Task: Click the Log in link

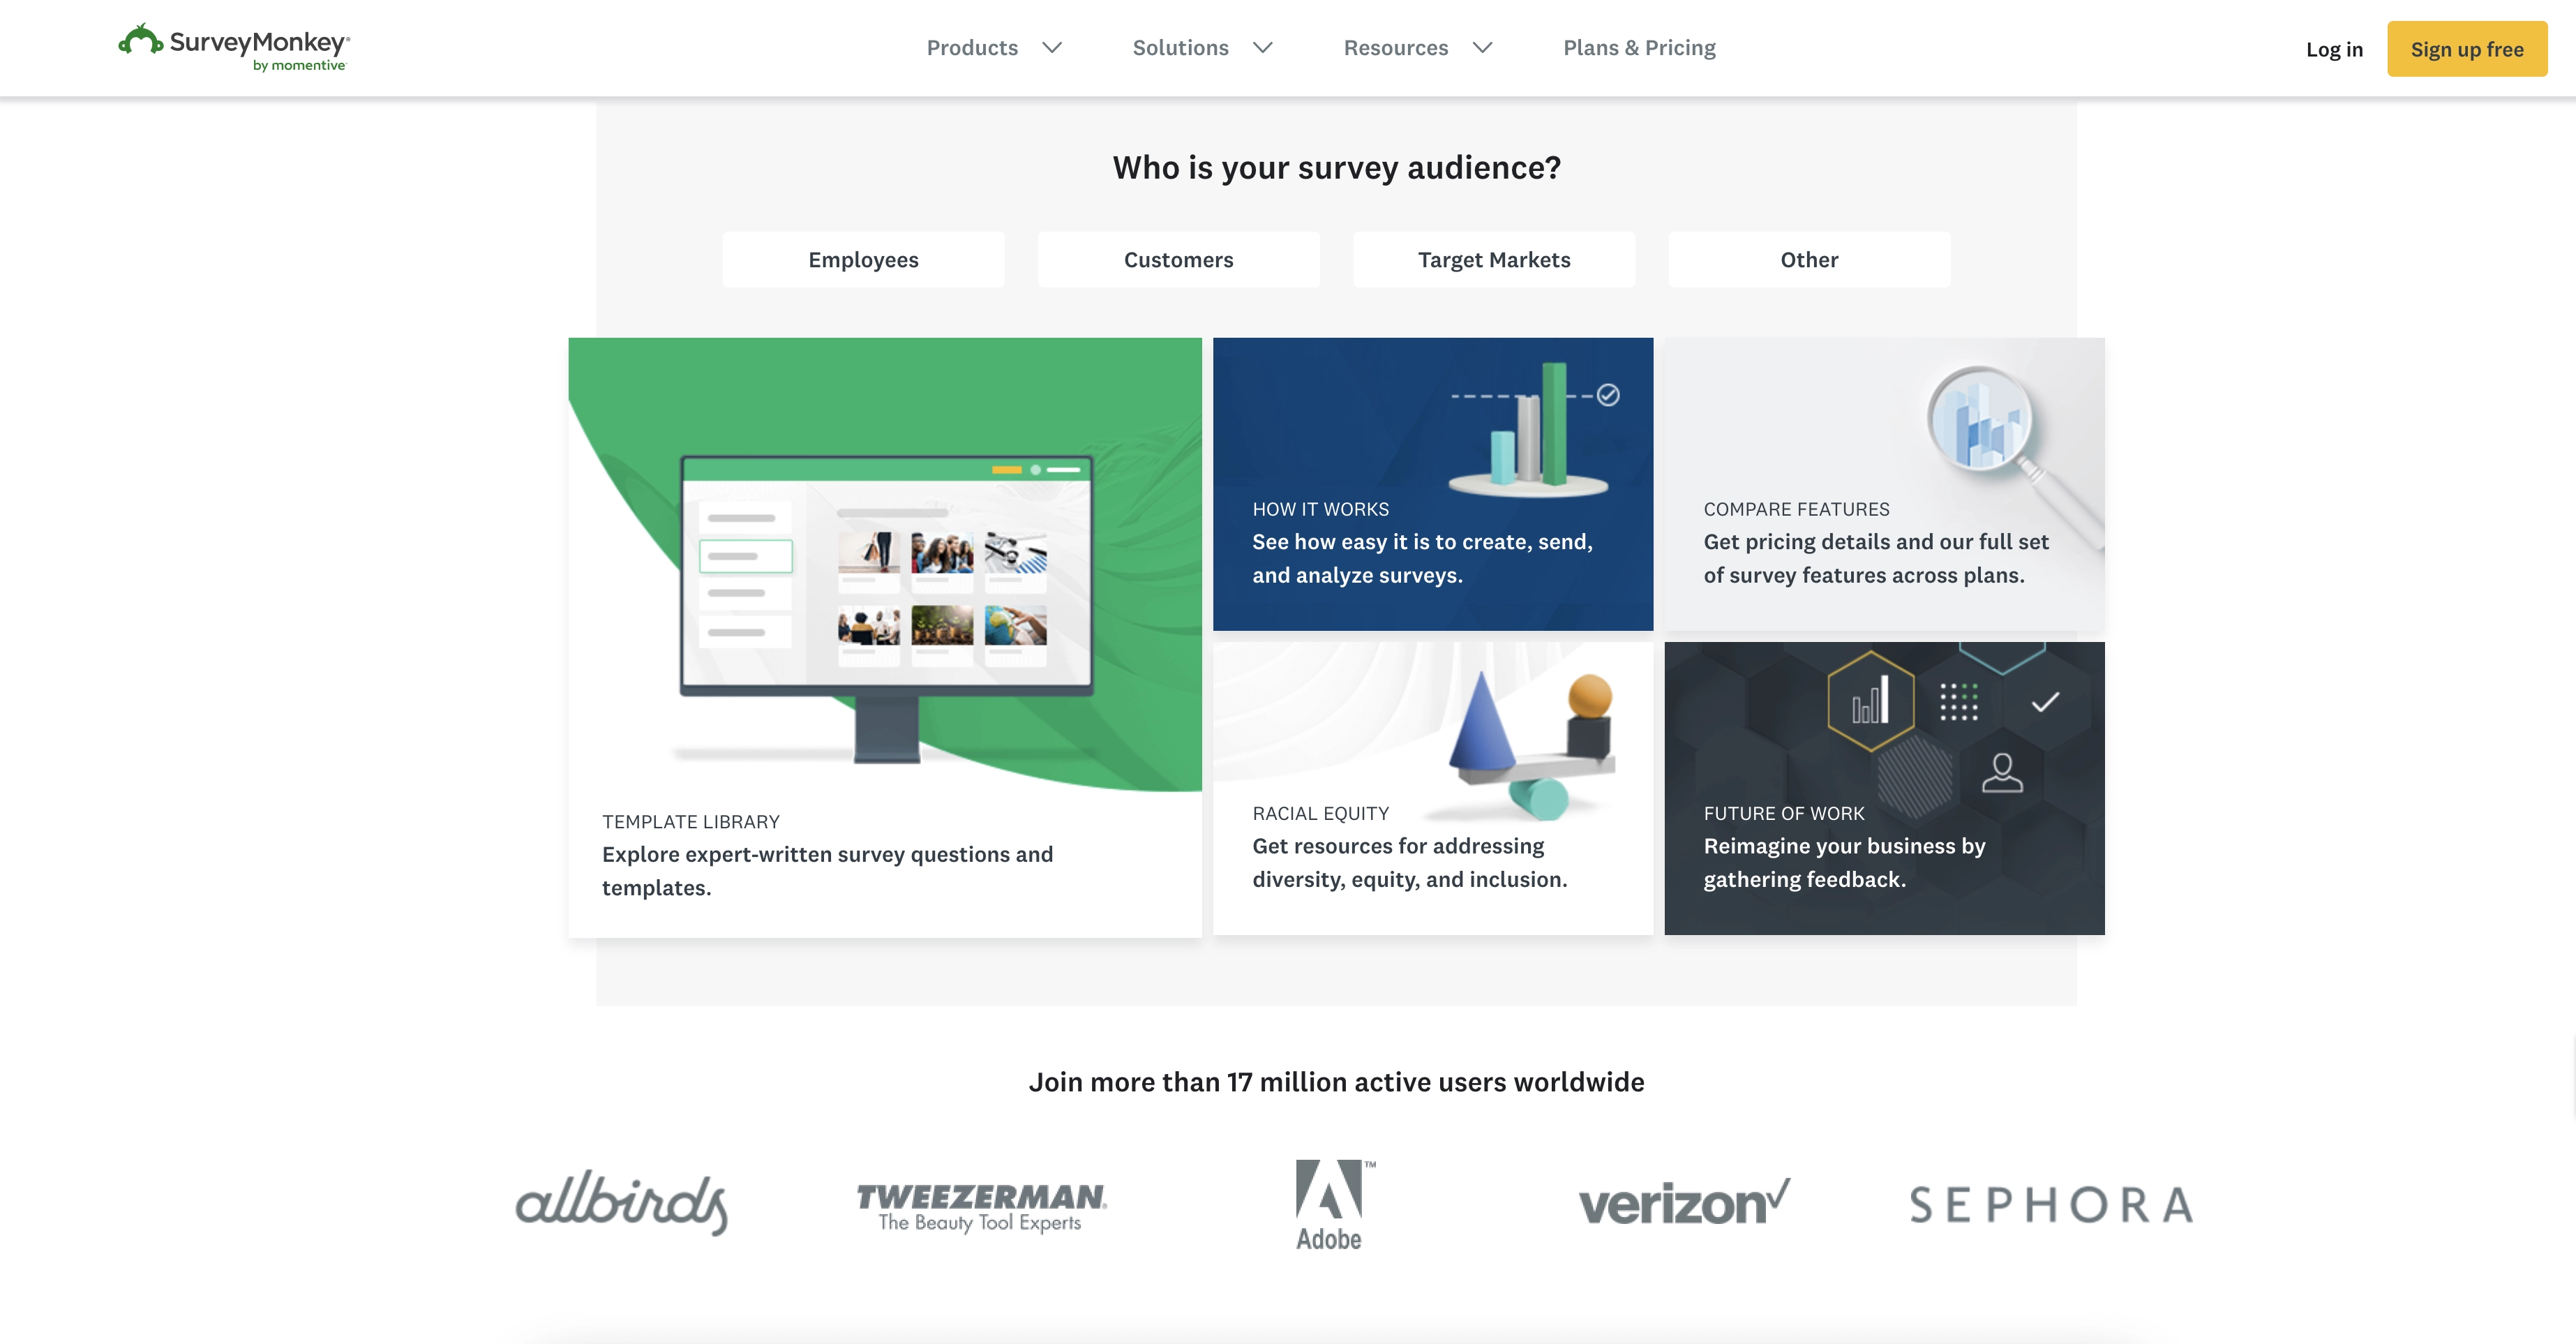Action: [2334, 47]
